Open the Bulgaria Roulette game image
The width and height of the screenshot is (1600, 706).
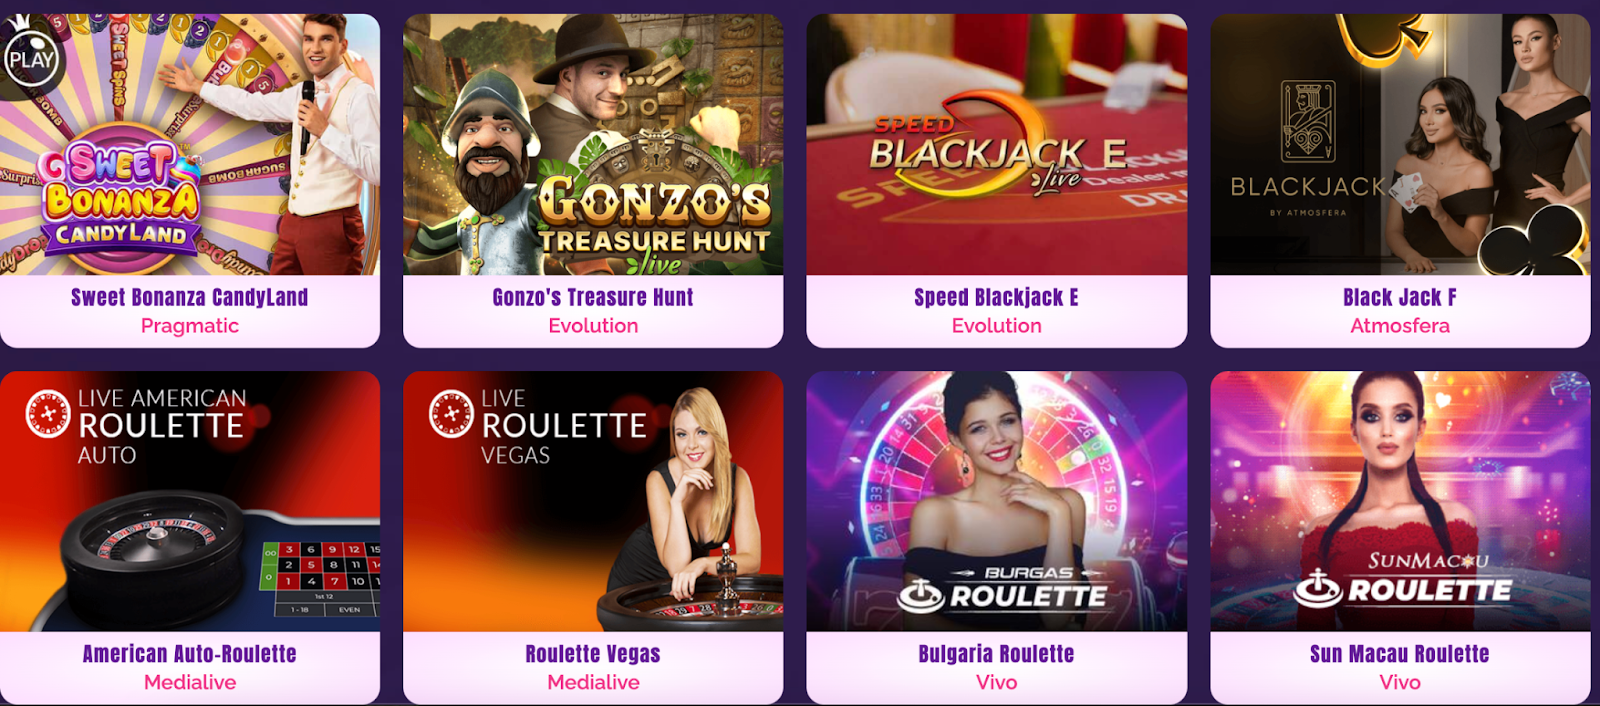997,501
